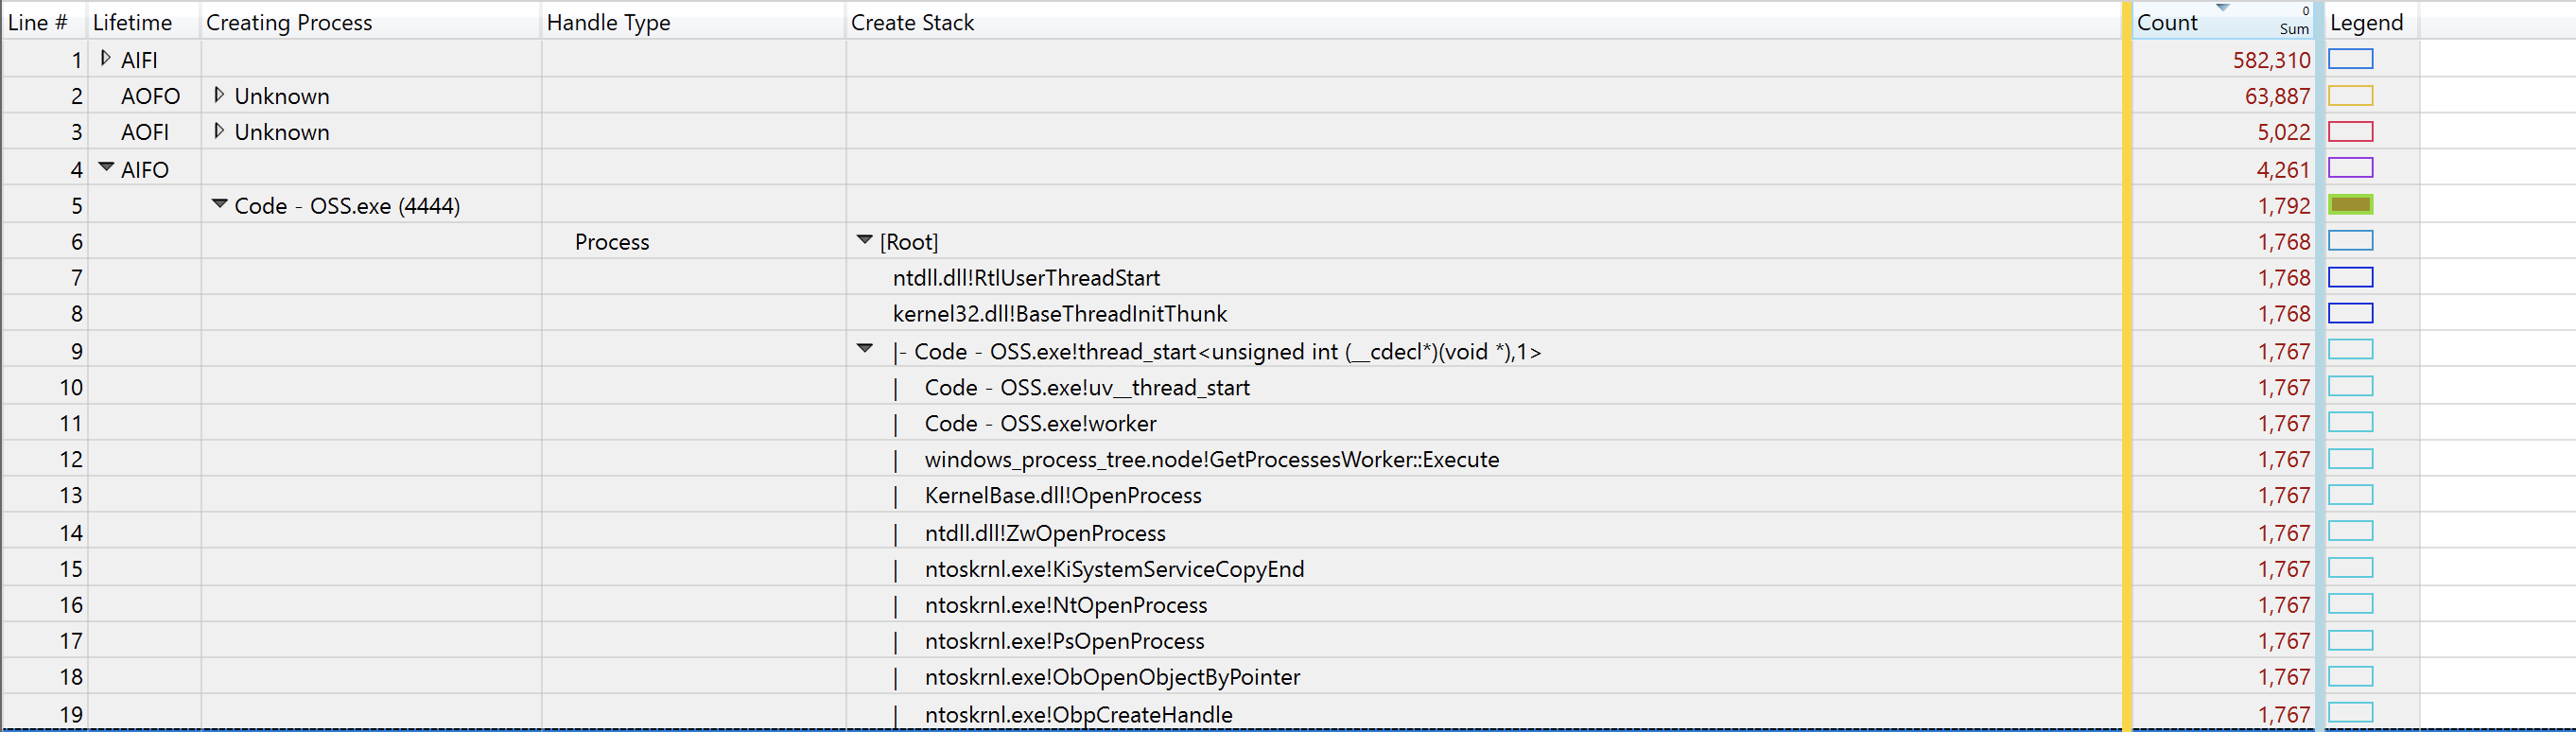Select the KernelBase.dll!OpenProcess stack row
This screenshot has height=732, width=2576.
tap(1062, 496)
